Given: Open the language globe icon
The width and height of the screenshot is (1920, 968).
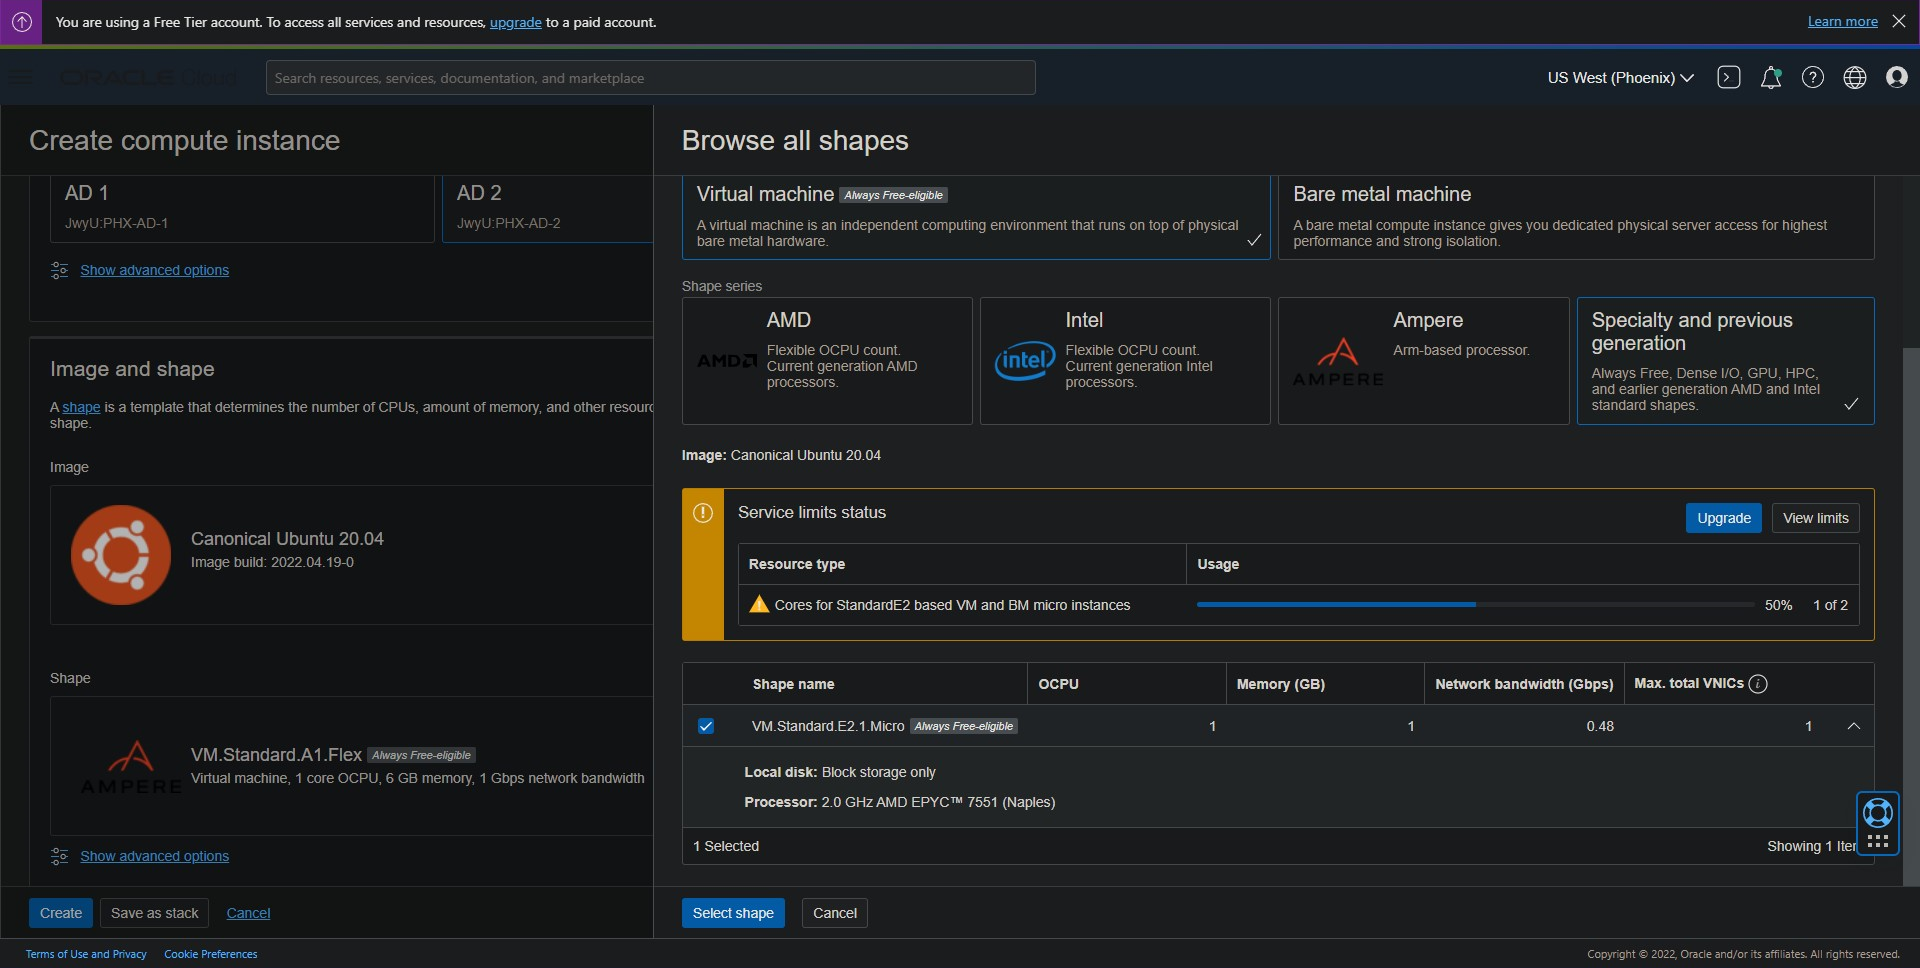Looking at the screenshot, I should (1855, 78).
